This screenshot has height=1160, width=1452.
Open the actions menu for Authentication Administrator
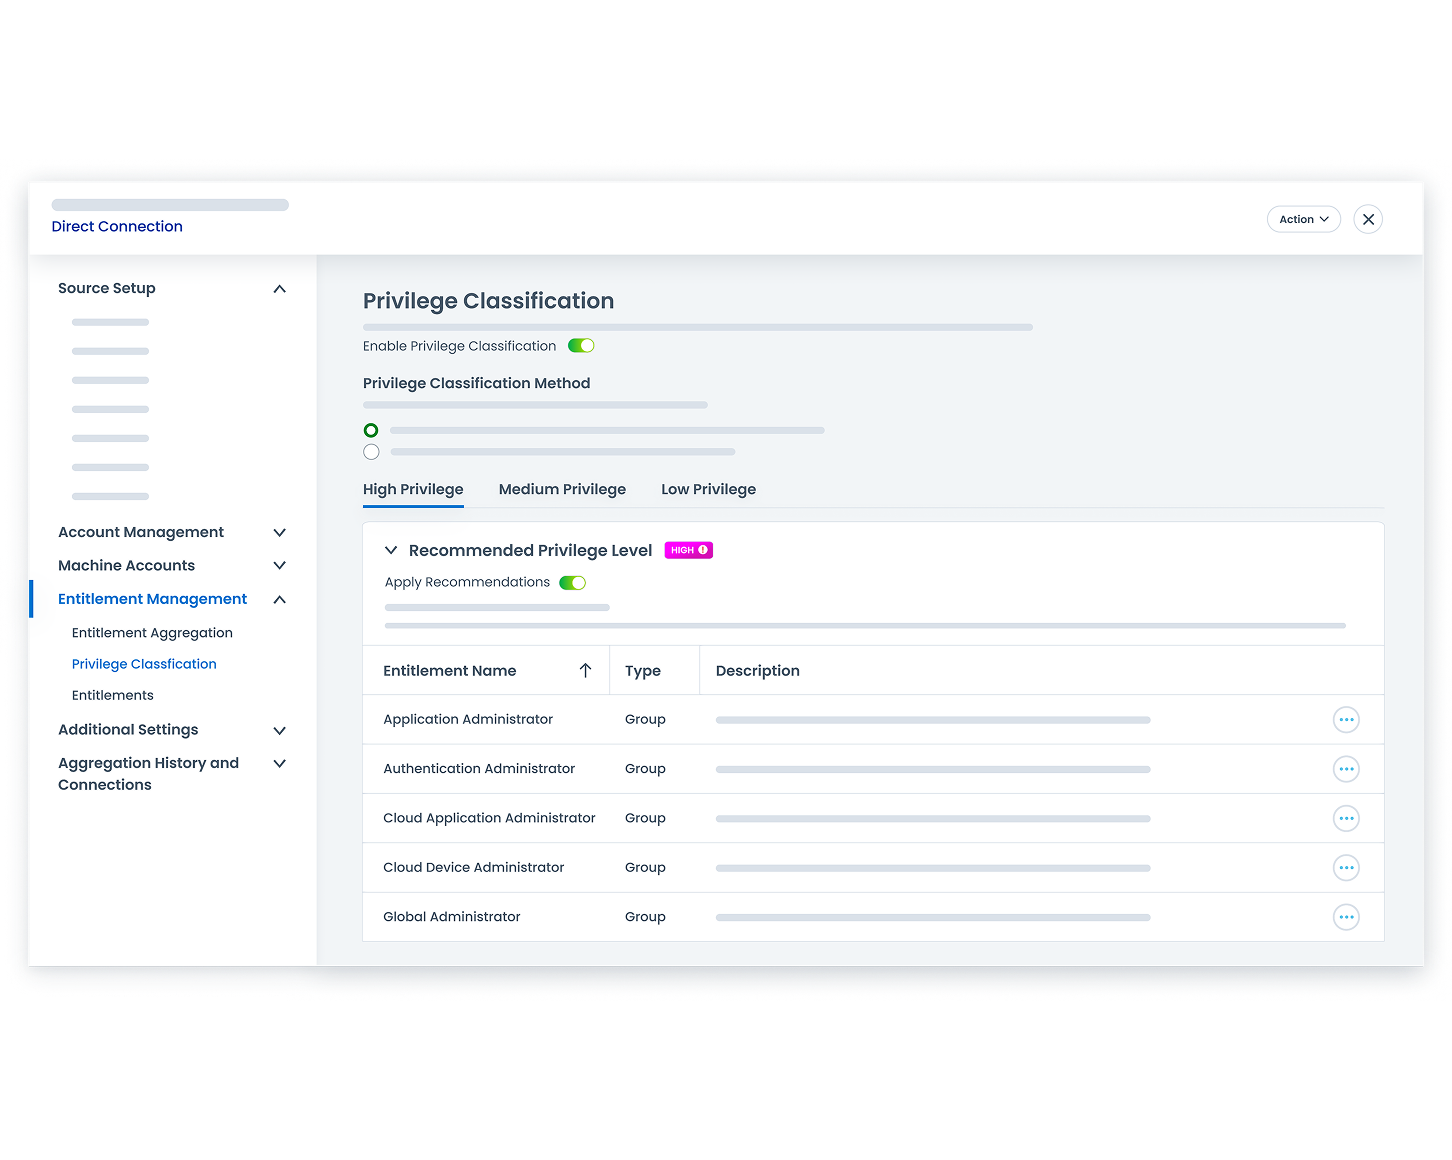pyautogui.click(x=1346, y=768)
